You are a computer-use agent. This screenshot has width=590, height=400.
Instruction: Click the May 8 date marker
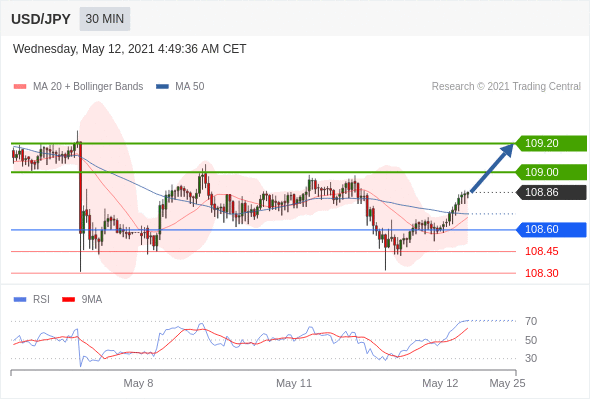point(138,383)
